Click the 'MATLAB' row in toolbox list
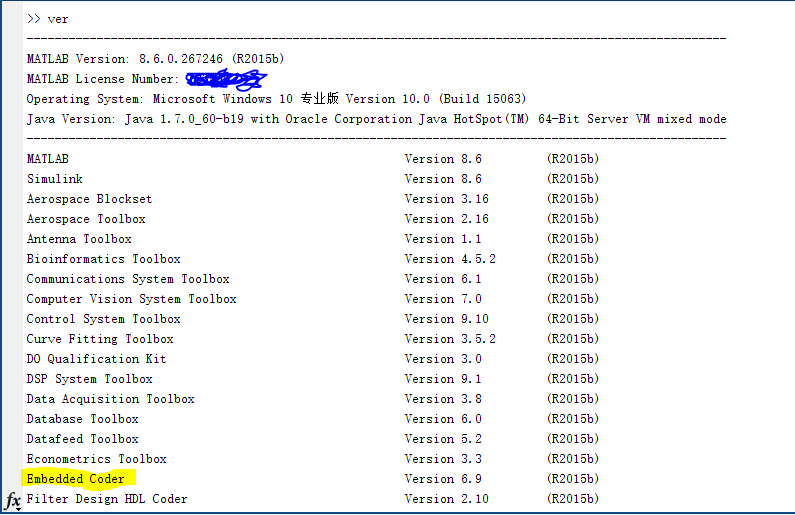Screen dimensions: 795x515 pyautogui.click(x=48, y=159)
